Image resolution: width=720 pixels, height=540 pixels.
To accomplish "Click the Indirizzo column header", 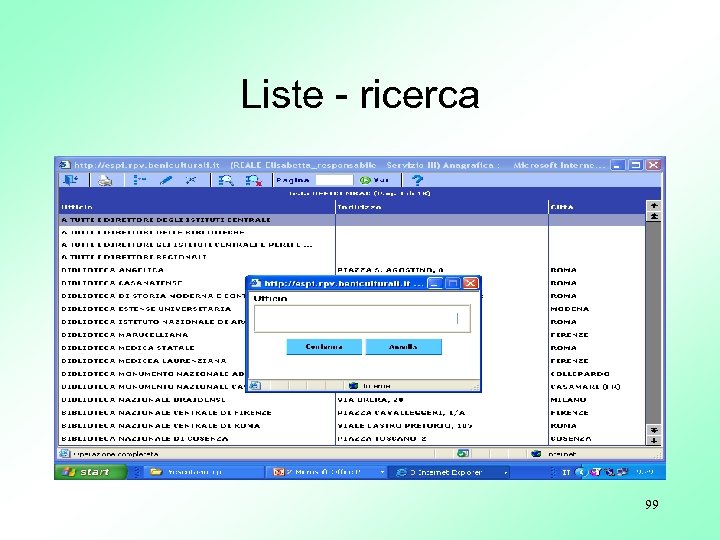I will (x=442, y=207).
